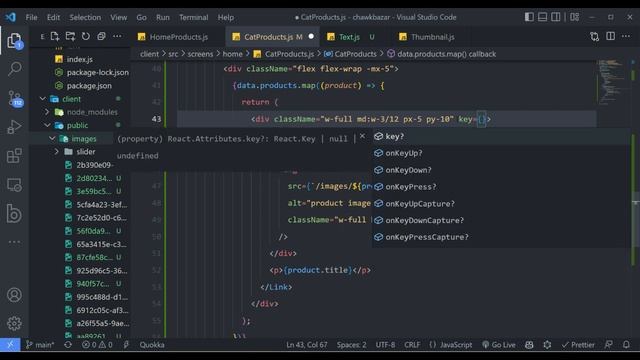Open notifications bell in status bar
The width and height of the screenshot is (640, 360).
(626, 345)
